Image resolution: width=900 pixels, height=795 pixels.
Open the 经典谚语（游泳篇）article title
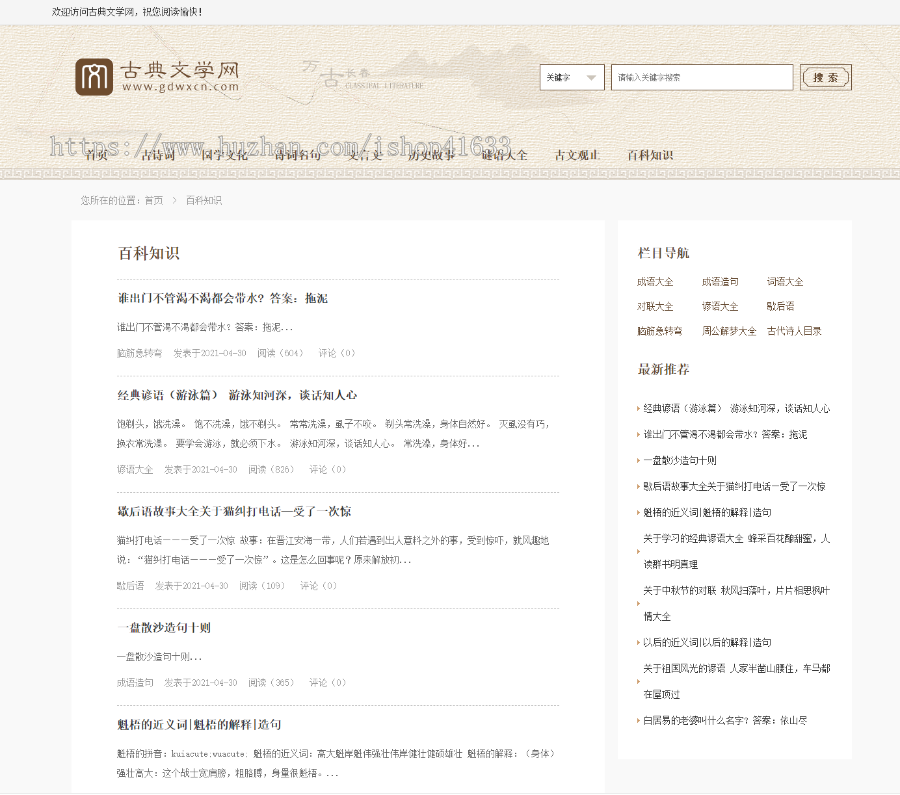coord(237,395)
